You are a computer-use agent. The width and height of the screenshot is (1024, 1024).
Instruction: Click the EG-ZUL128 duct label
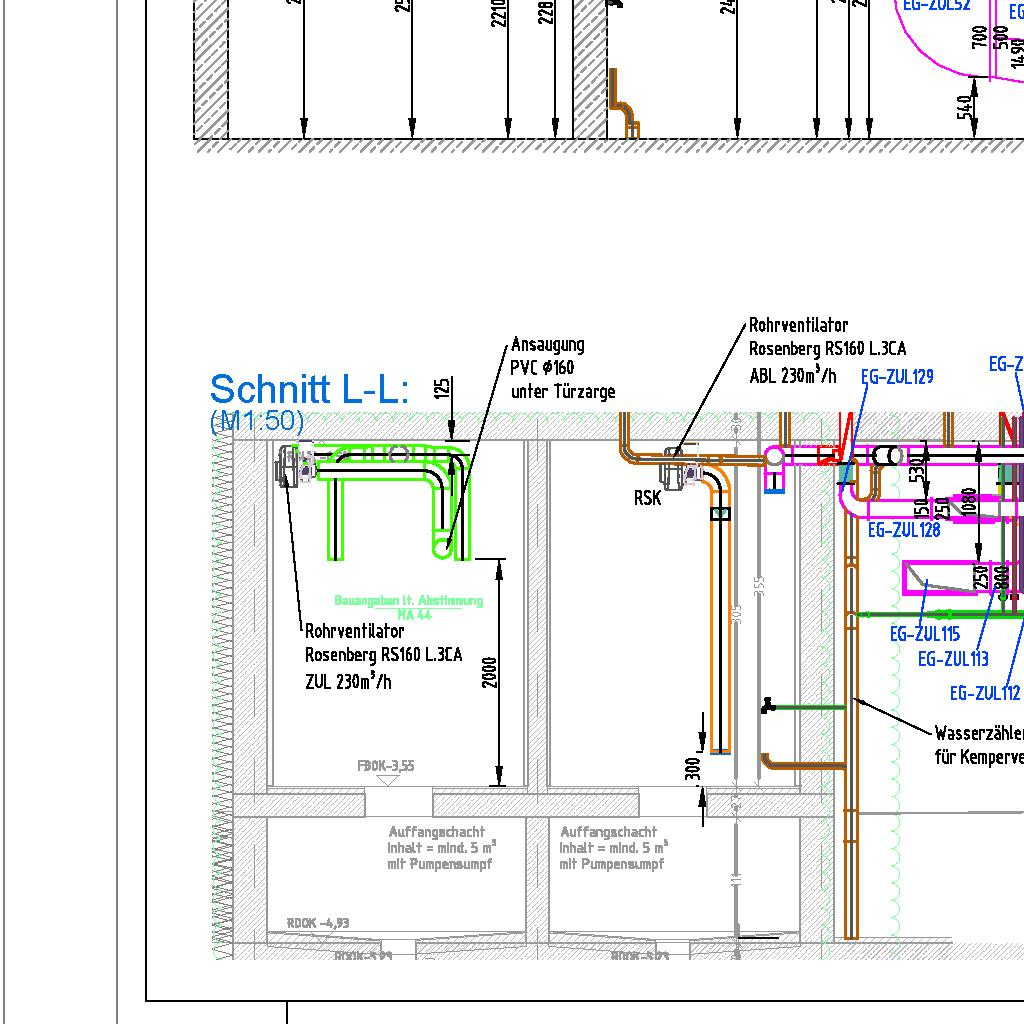(904, 530)
